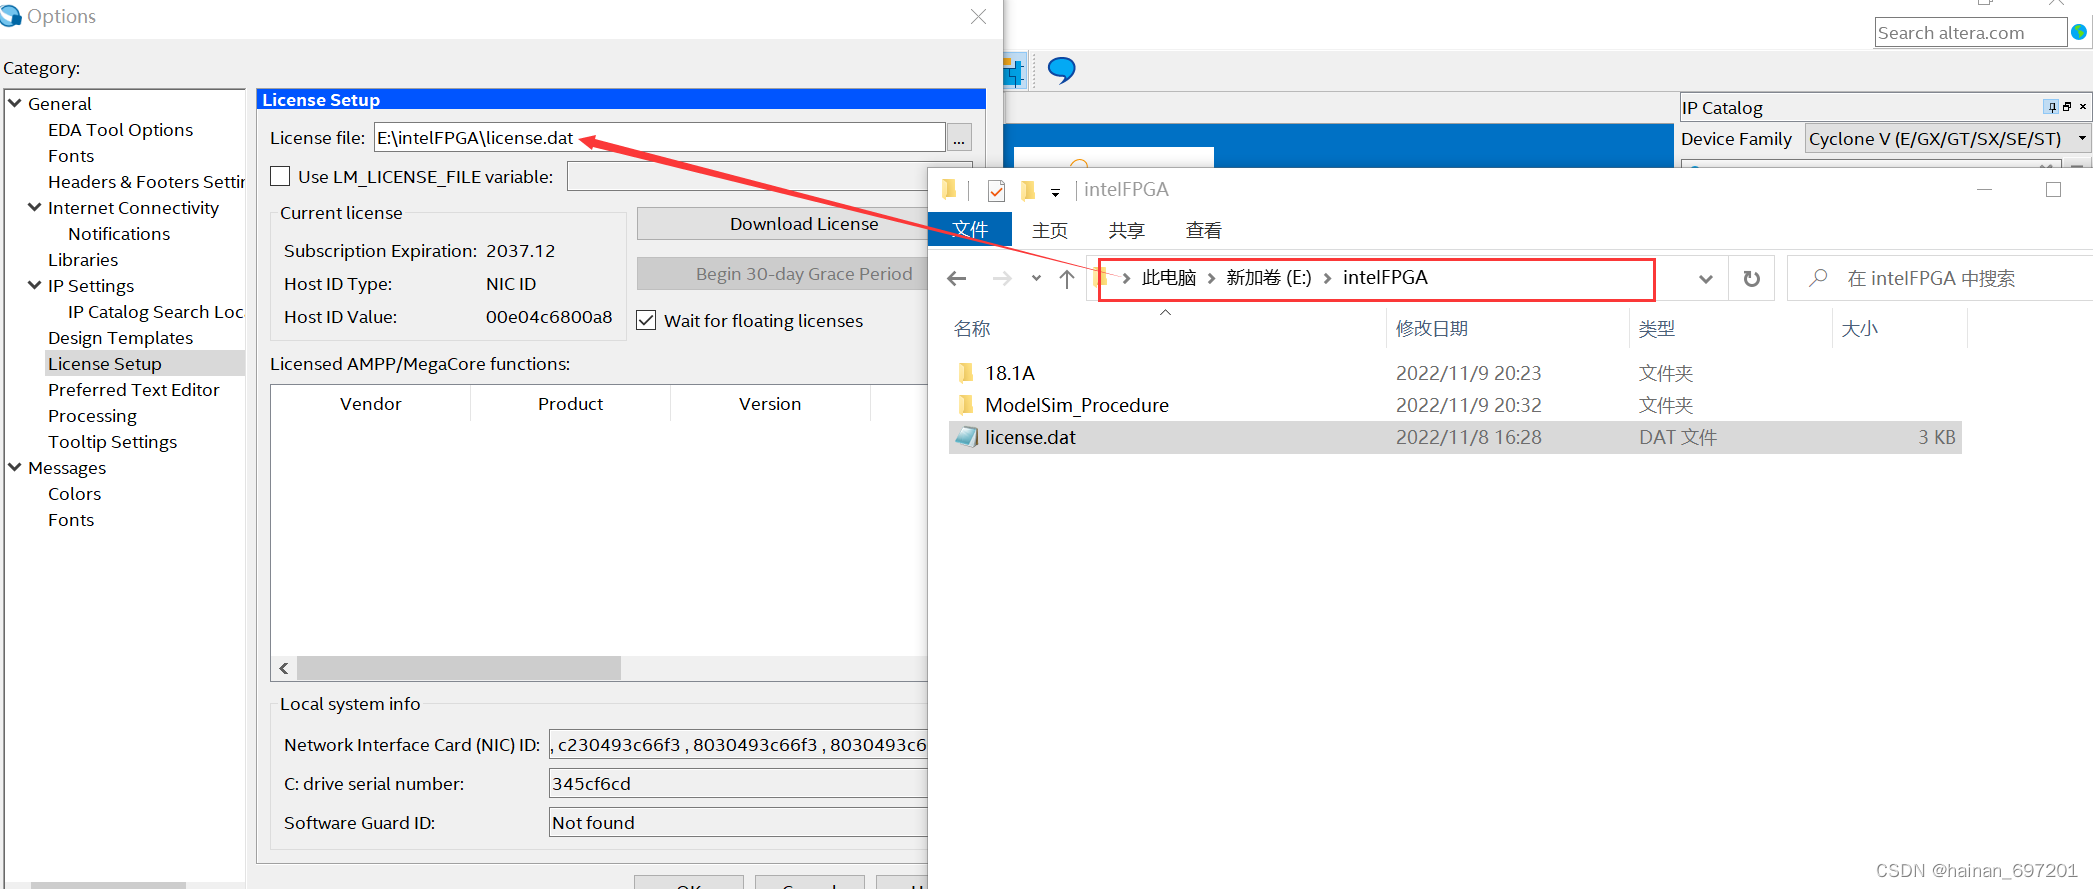
Task: Select Preferred Text Editor category
Action: 134,390
